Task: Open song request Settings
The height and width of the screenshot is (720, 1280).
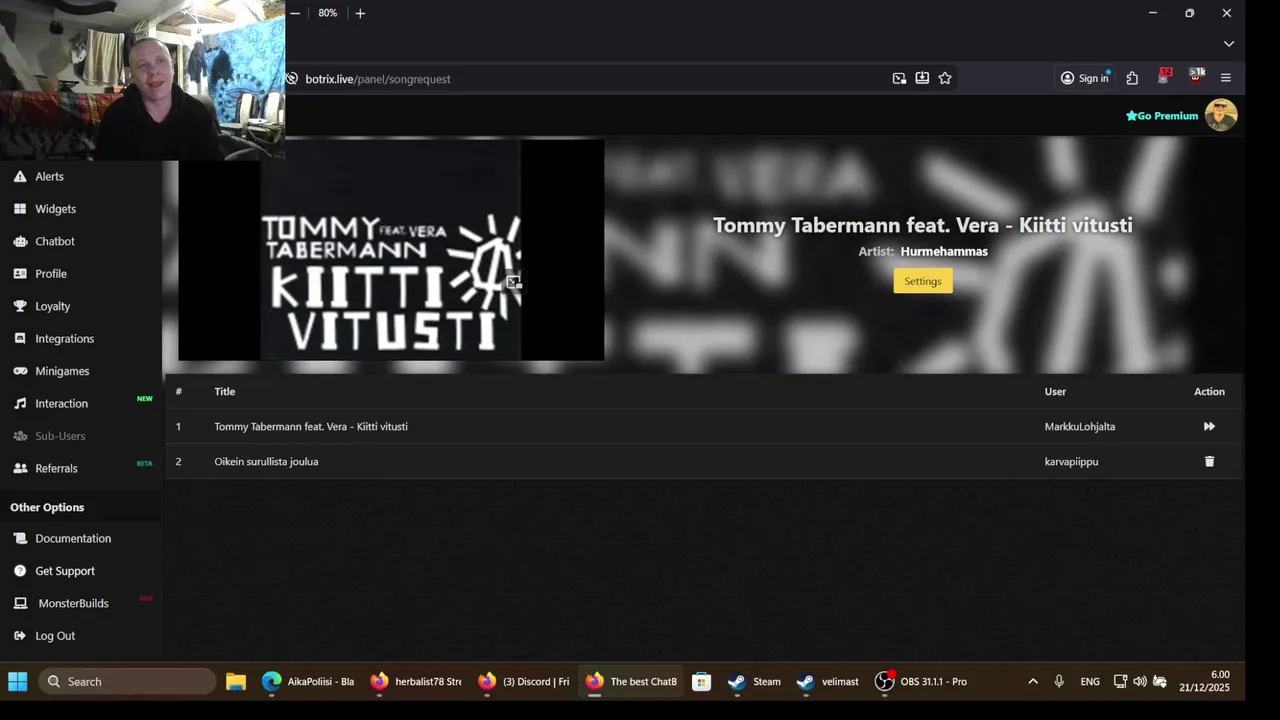Action: click(923, 281)
